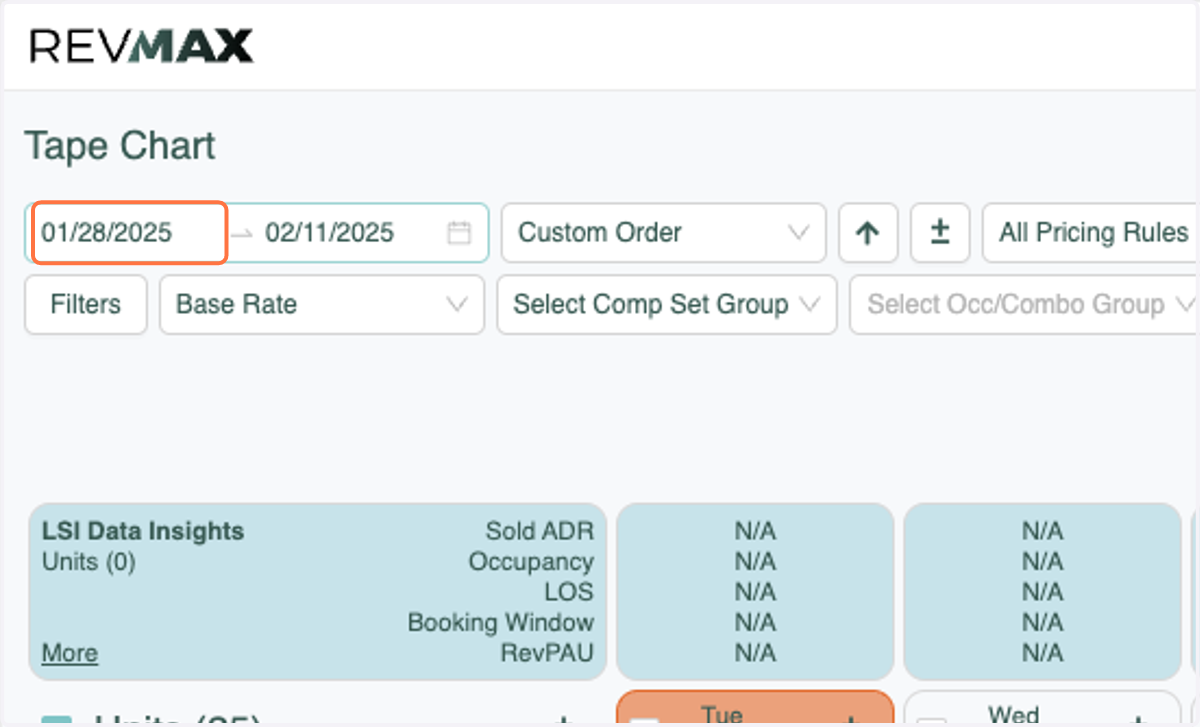This screenshot has height=727, width=1200.
Task: Open Select Comp Set Group dropdown
Action: coord(667,304)
